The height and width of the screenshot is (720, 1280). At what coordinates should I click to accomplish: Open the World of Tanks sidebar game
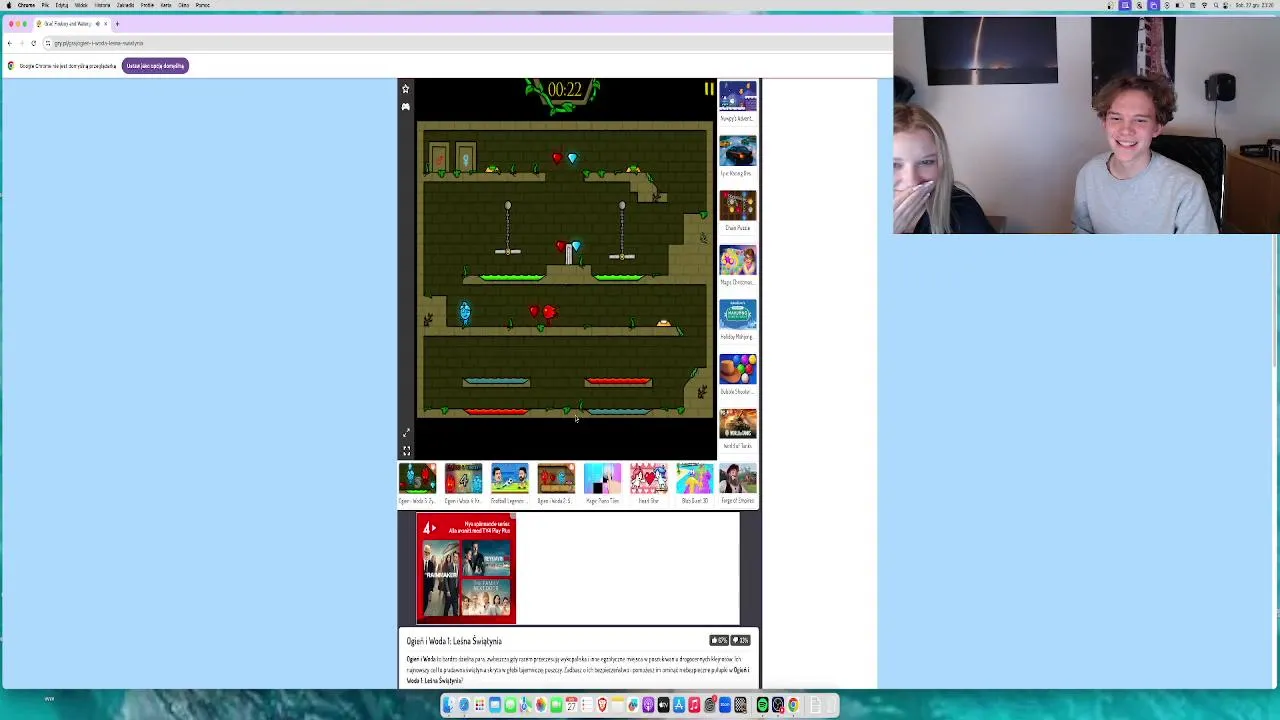click(738, 424)
